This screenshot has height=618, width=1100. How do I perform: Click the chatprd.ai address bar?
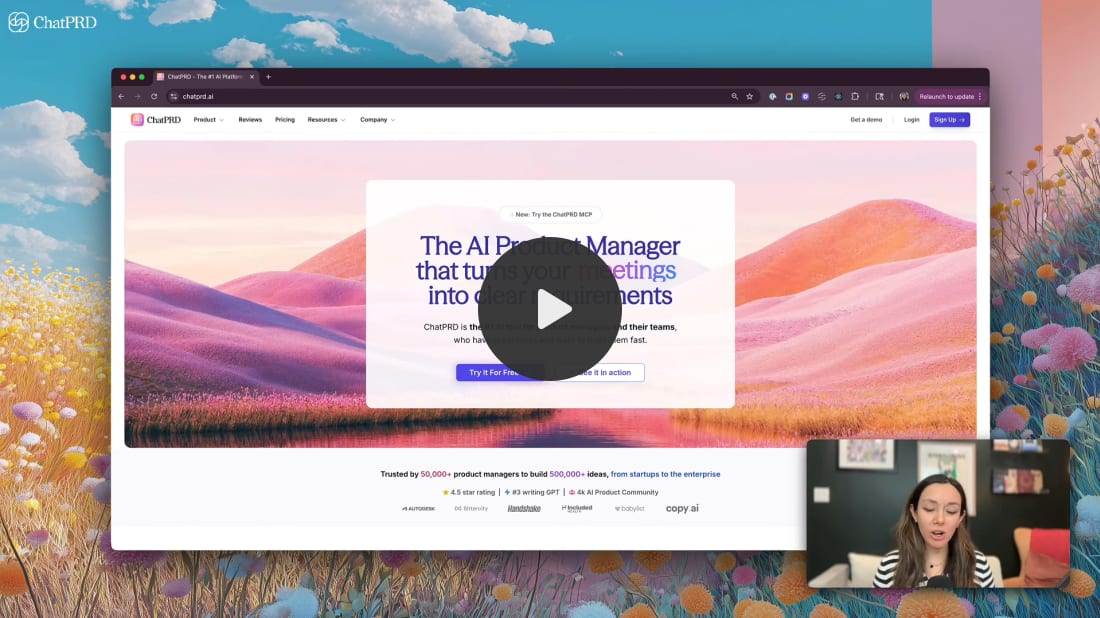(449, 96)
